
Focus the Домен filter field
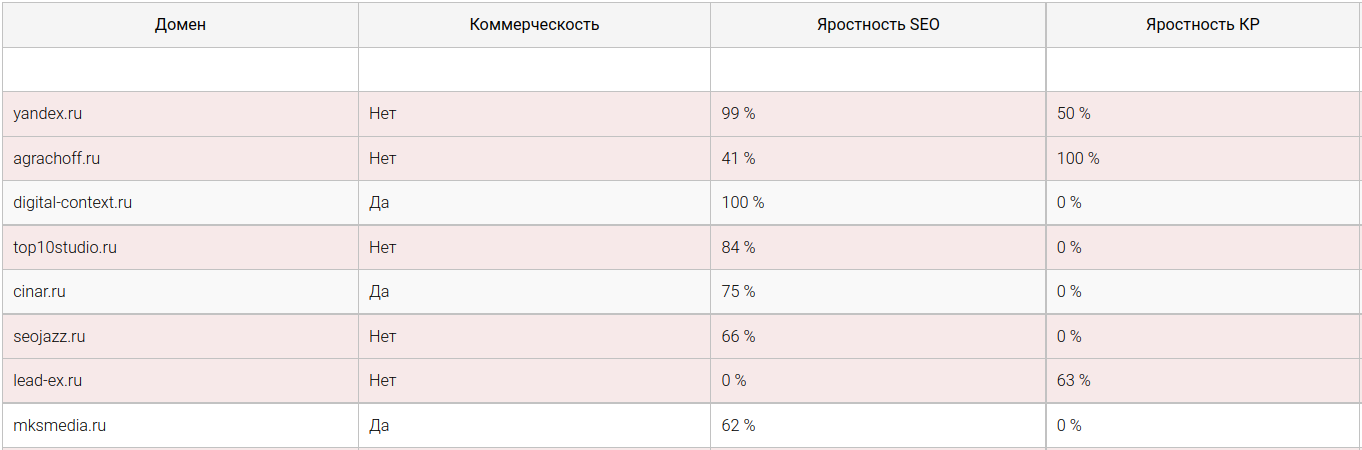[x=180, y=70]
